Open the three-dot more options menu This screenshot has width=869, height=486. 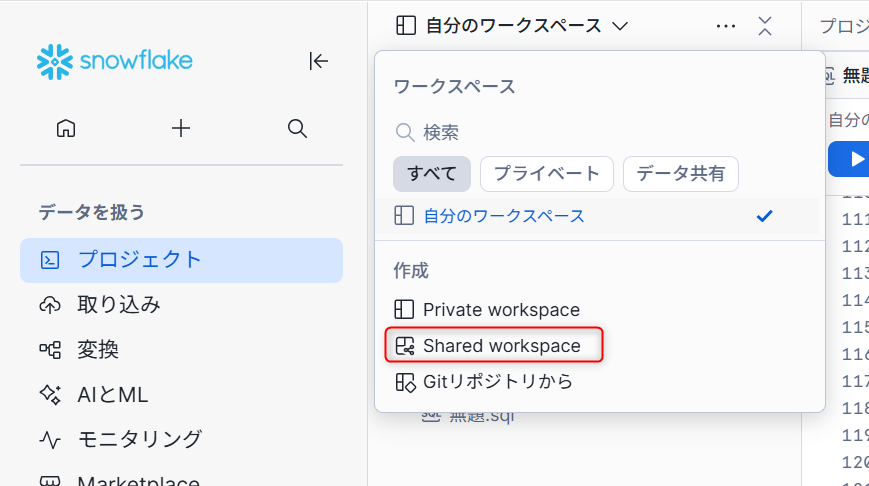click(x=726, y=26)
